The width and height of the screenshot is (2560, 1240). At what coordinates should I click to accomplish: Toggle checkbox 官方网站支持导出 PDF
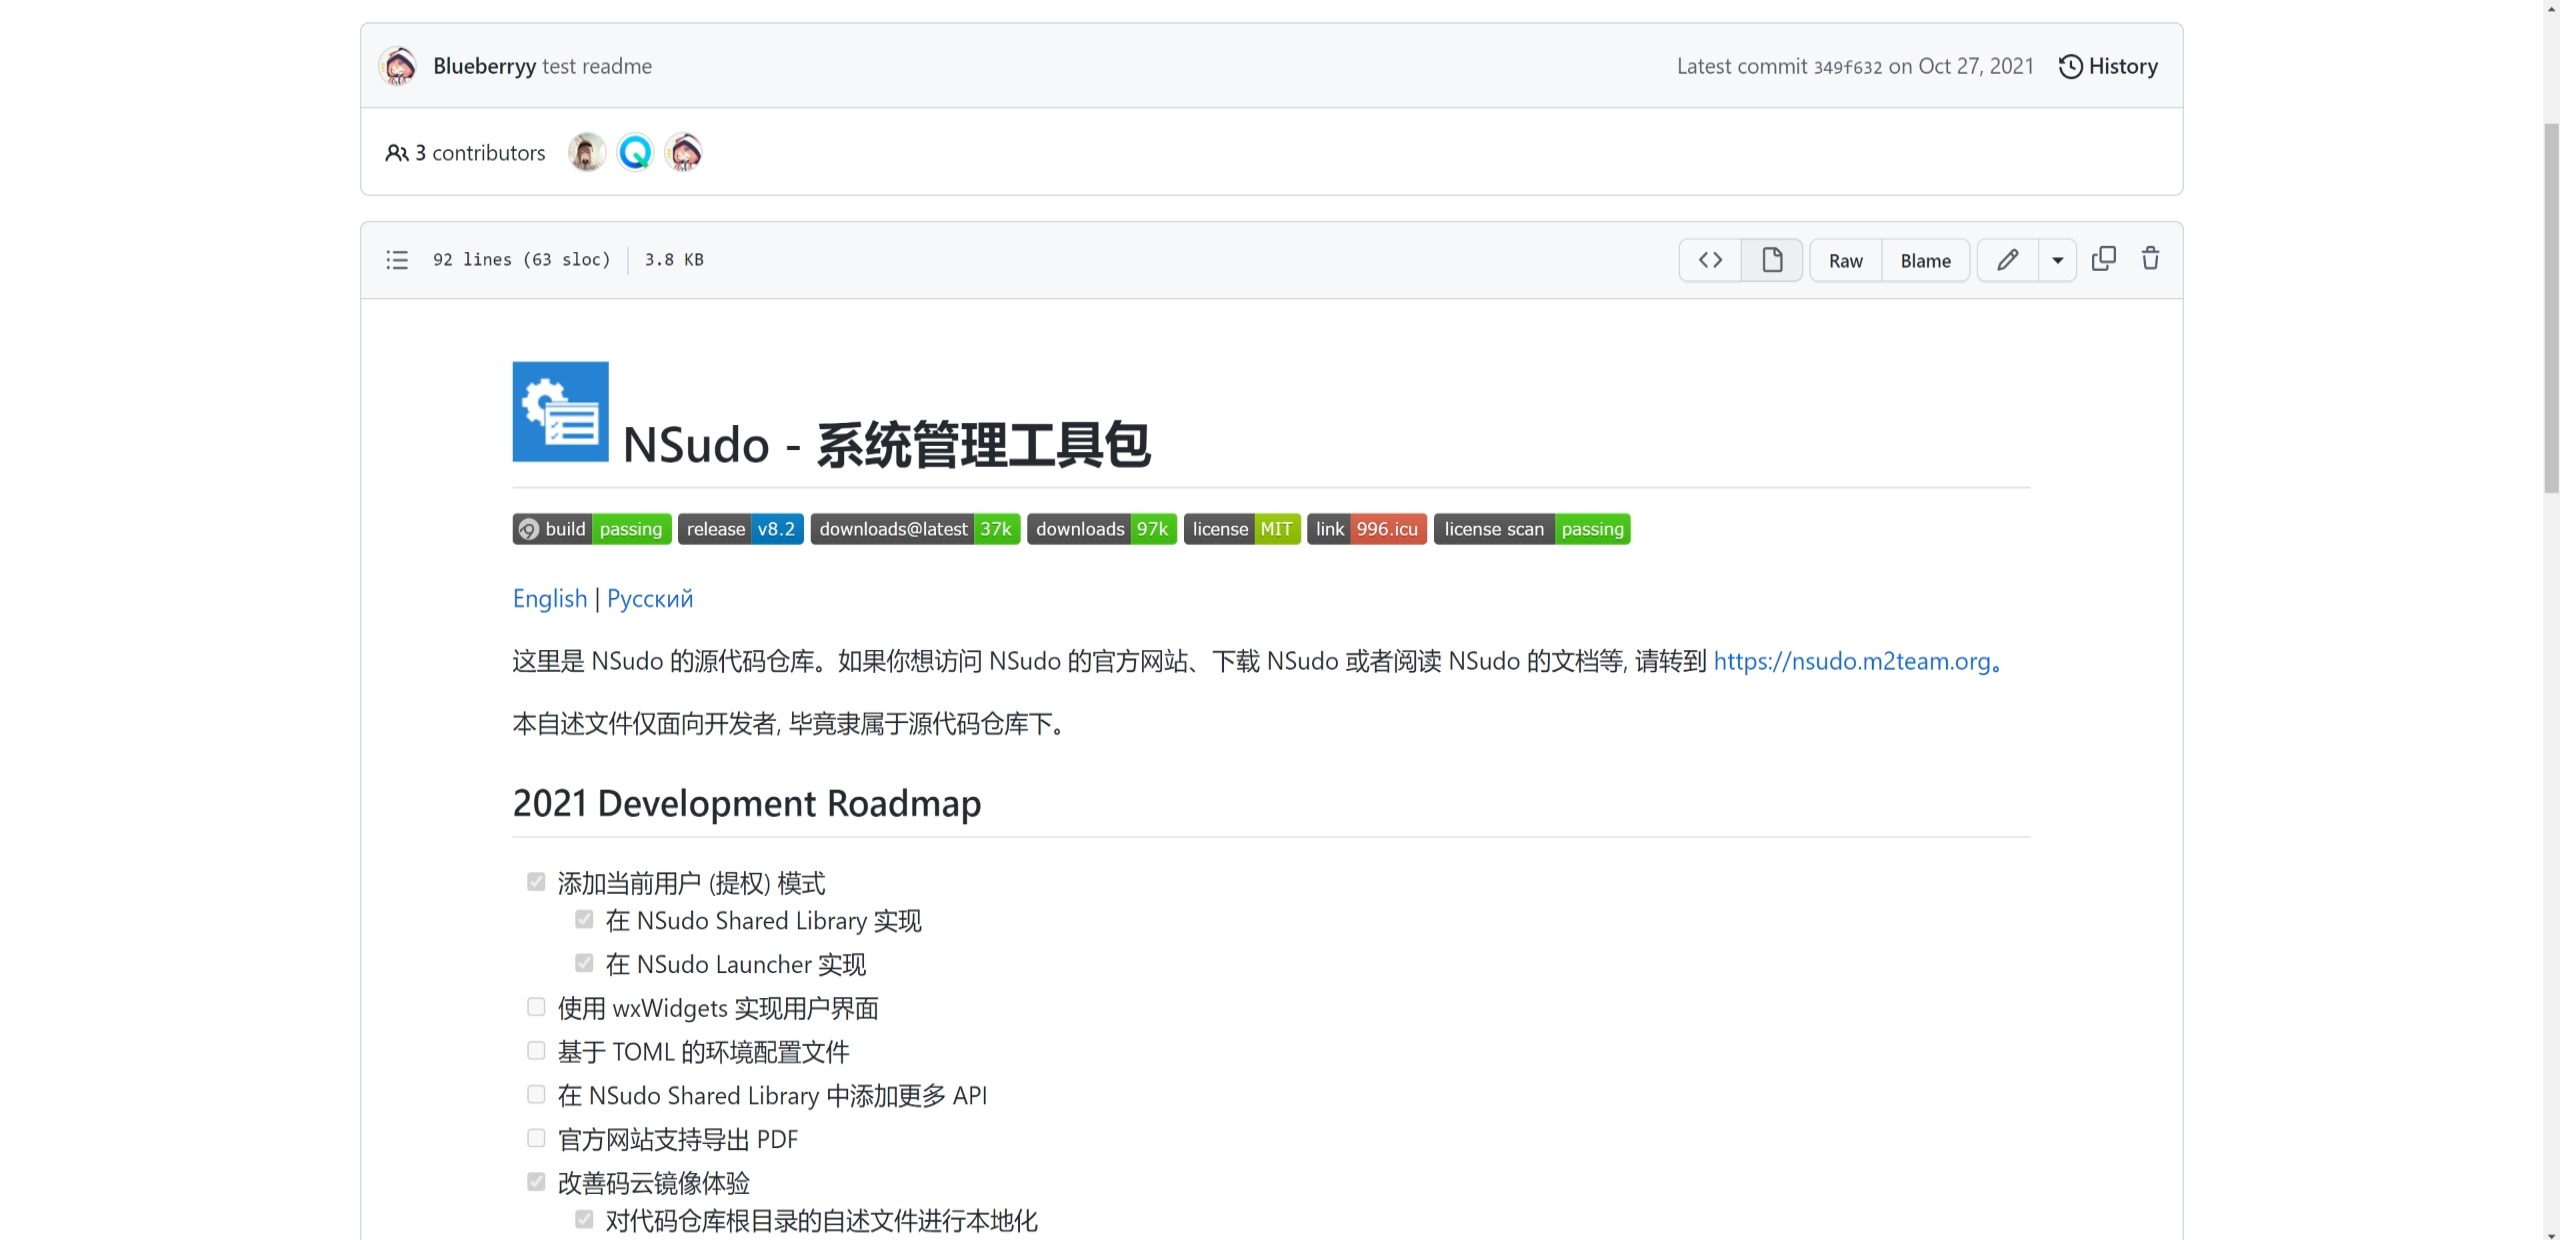[x=536, y=1139]
